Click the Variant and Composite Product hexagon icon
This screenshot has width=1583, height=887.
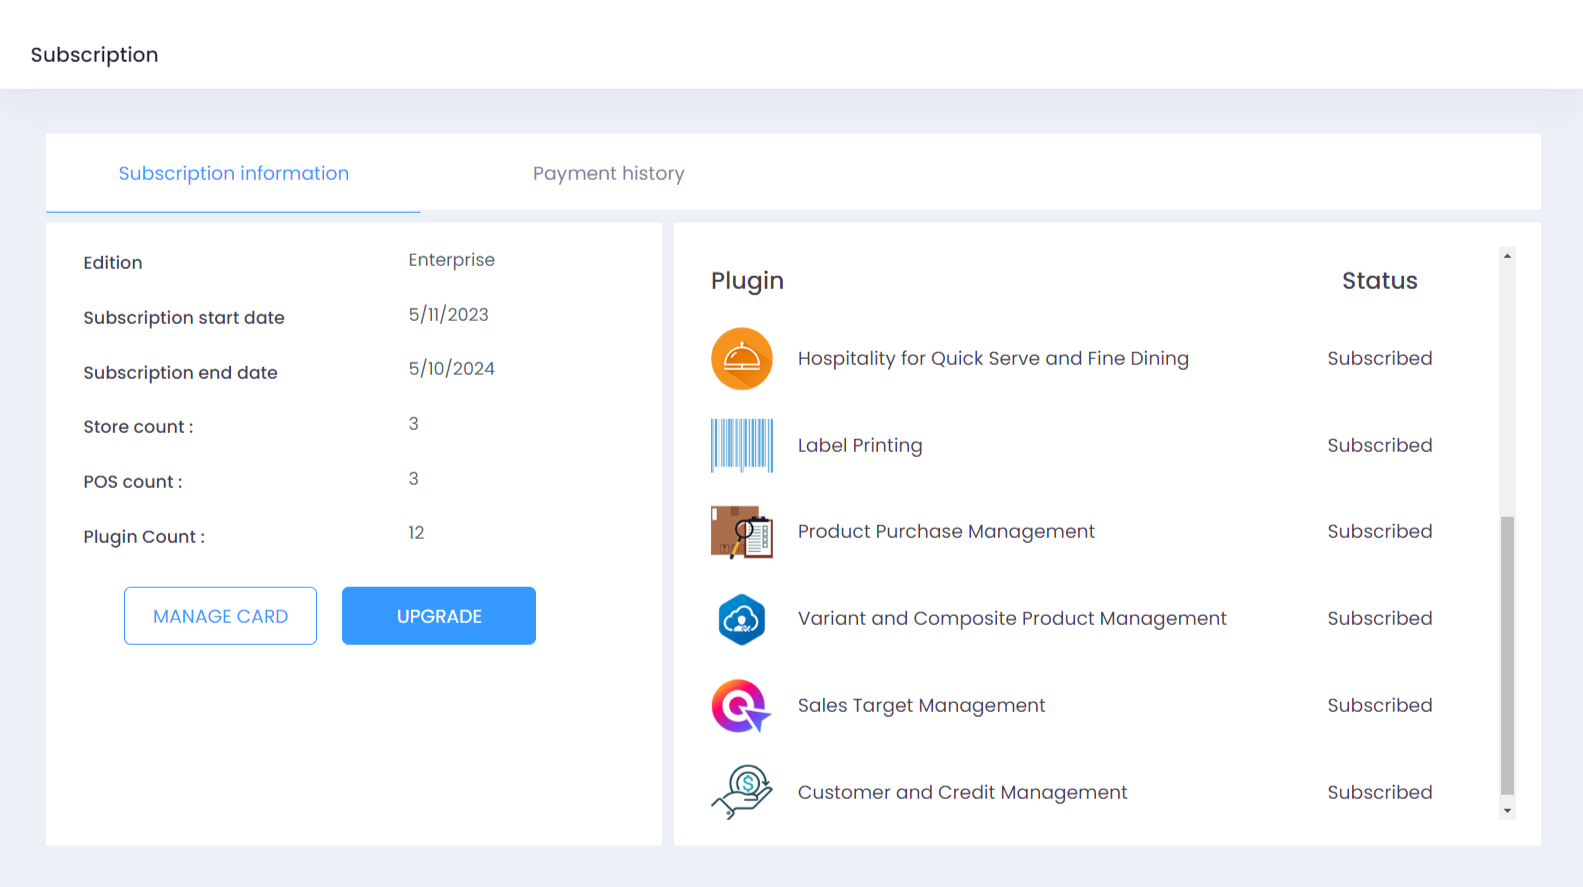point(741,619)
